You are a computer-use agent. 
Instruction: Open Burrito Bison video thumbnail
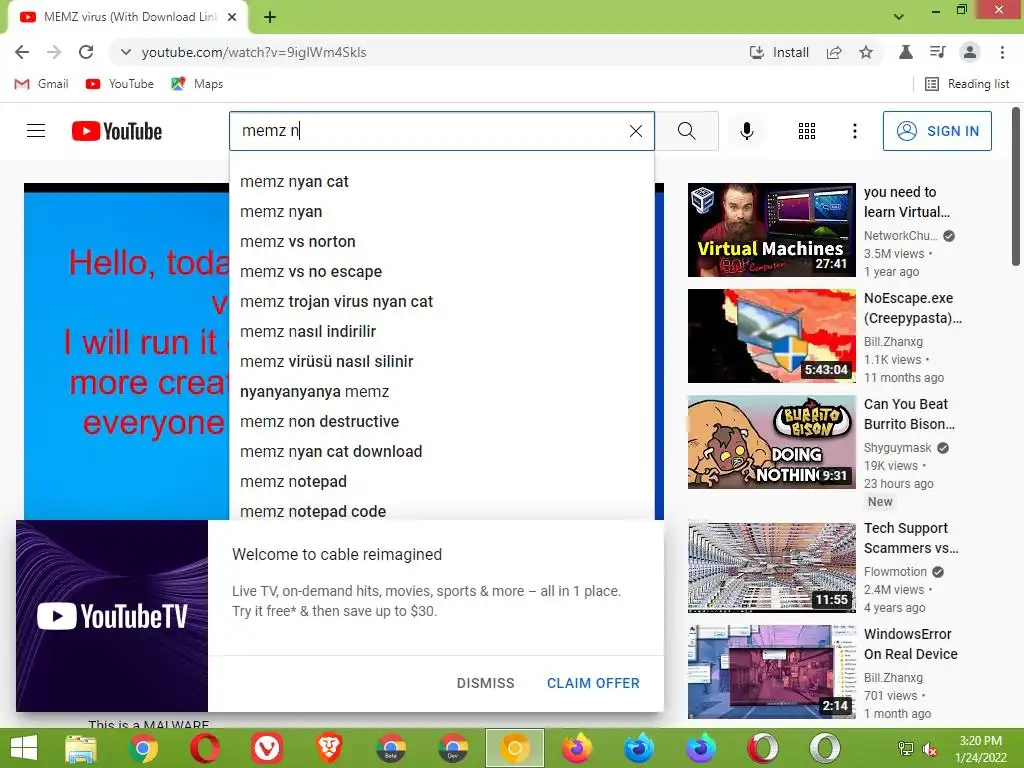click(771, 442)
